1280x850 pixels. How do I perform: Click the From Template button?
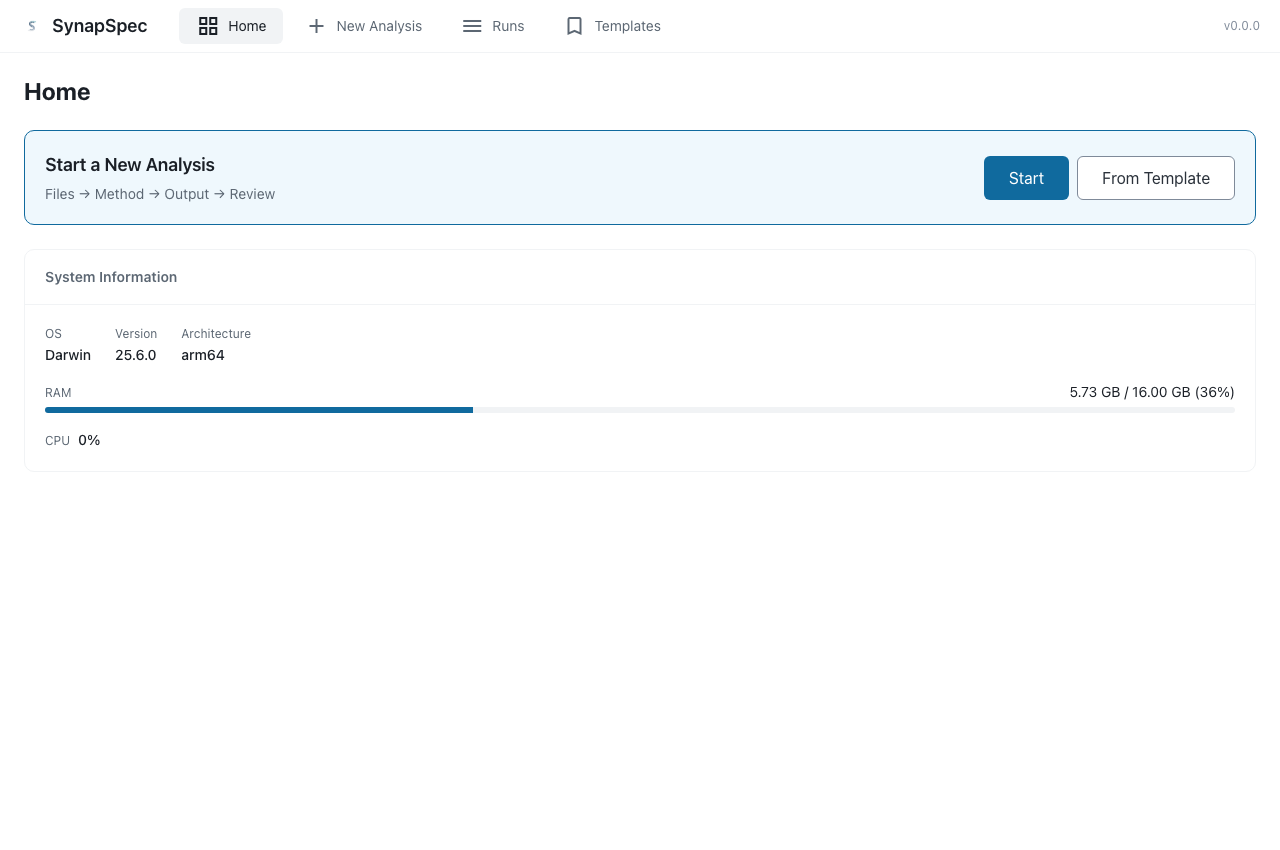tap(1156, 178)
